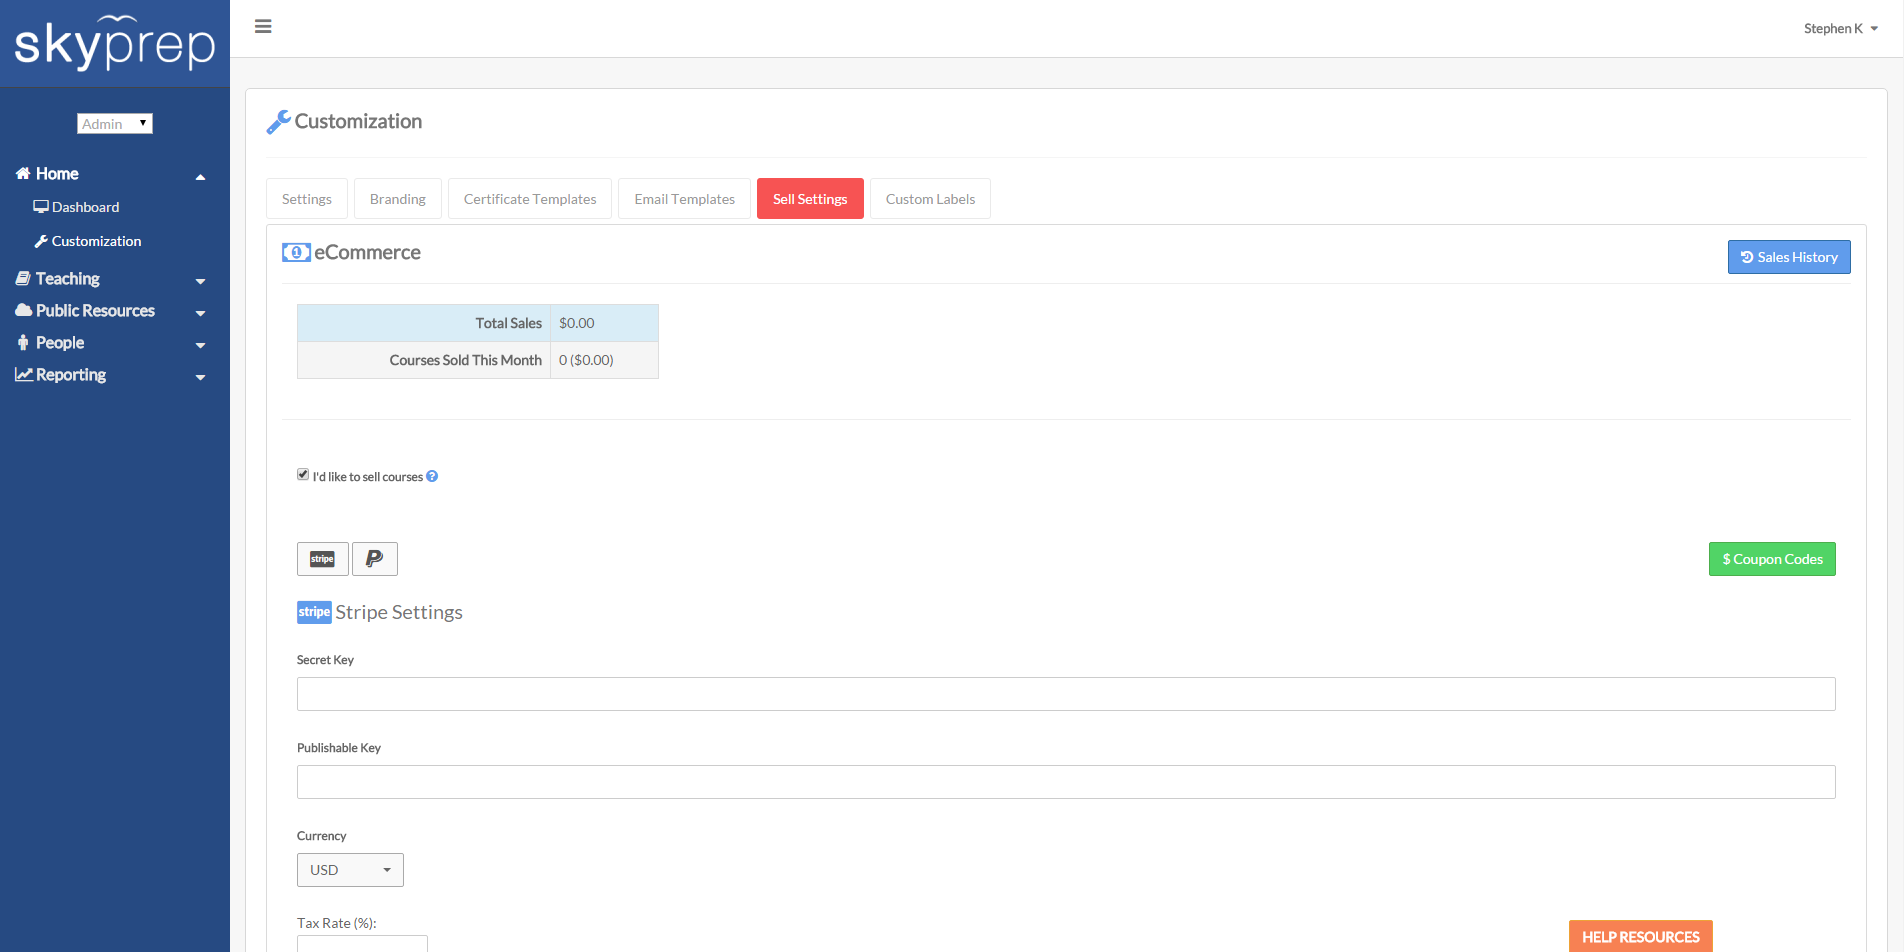Open the Admin role dropdown

click(114, 123)
